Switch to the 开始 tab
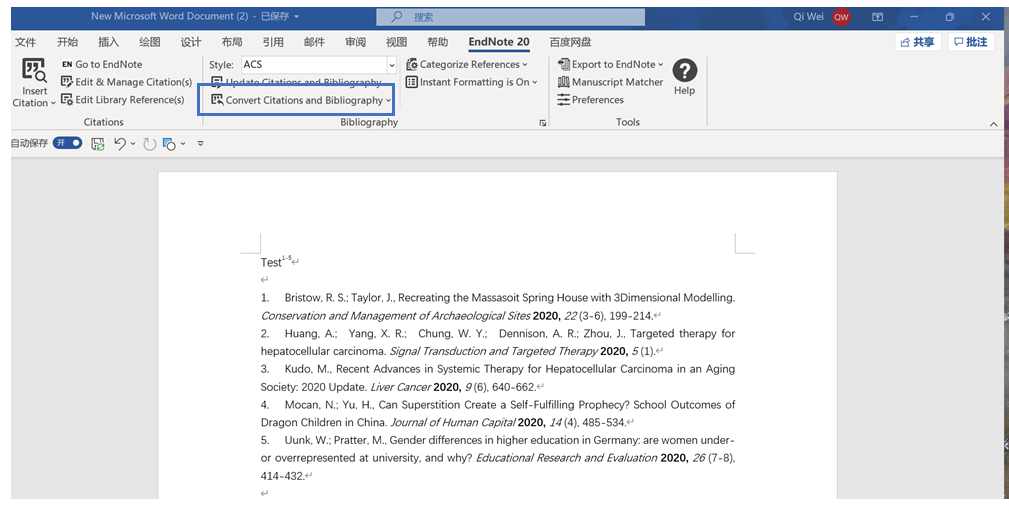This screenshot has height=523, width=1009. point(67,42)
